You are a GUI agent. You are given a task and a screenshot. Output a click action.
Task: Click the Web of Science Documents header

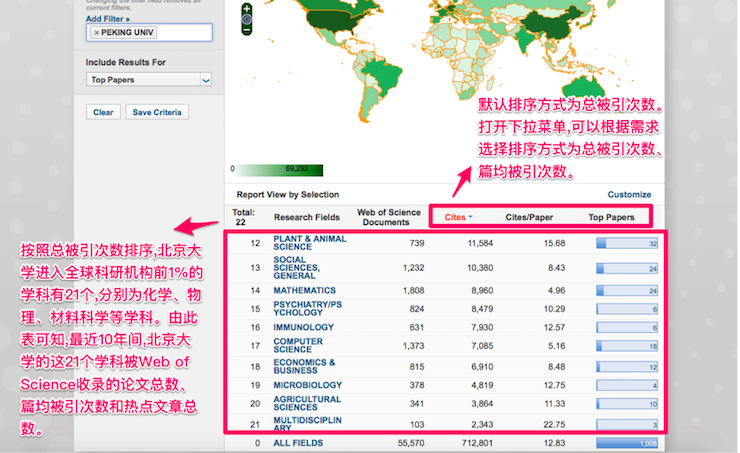click(x=388, y=217)
